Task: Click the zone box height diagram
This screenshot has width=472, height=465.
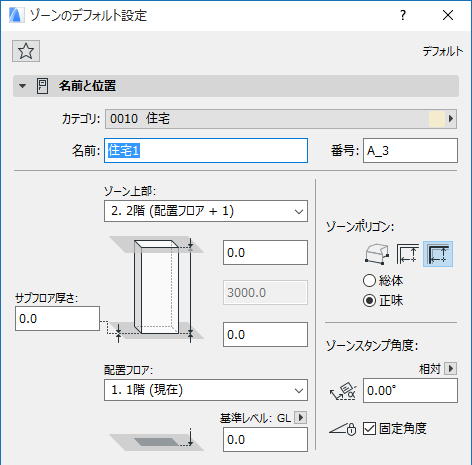Action: click(157, 288)
